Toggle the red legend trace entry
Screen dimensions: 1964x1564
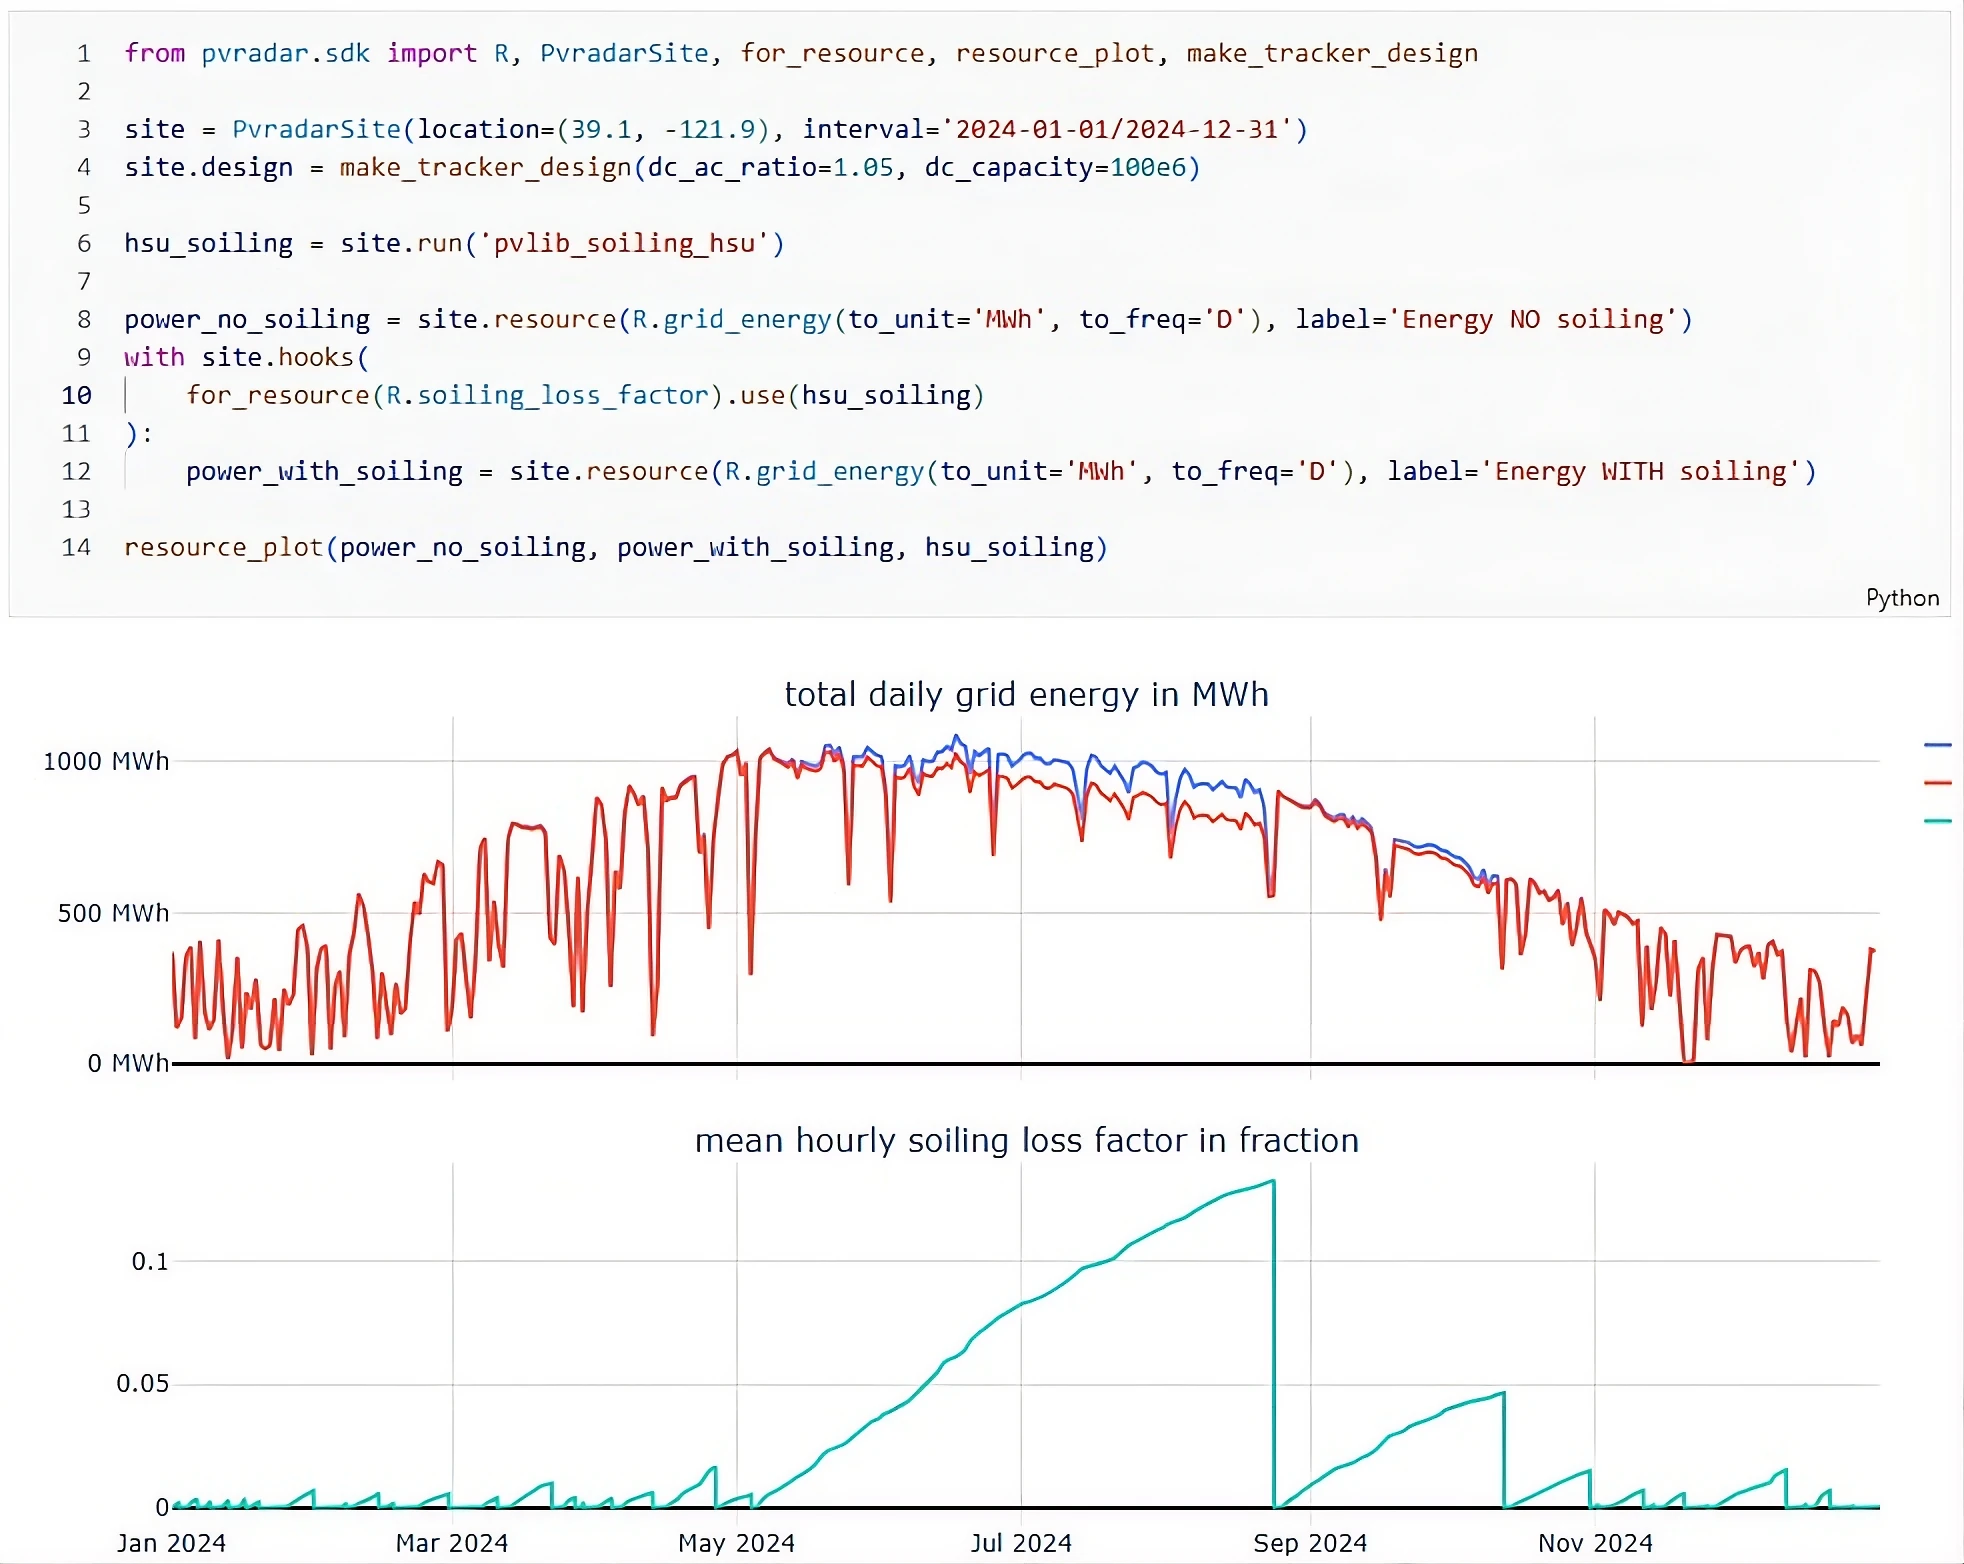1937,783
